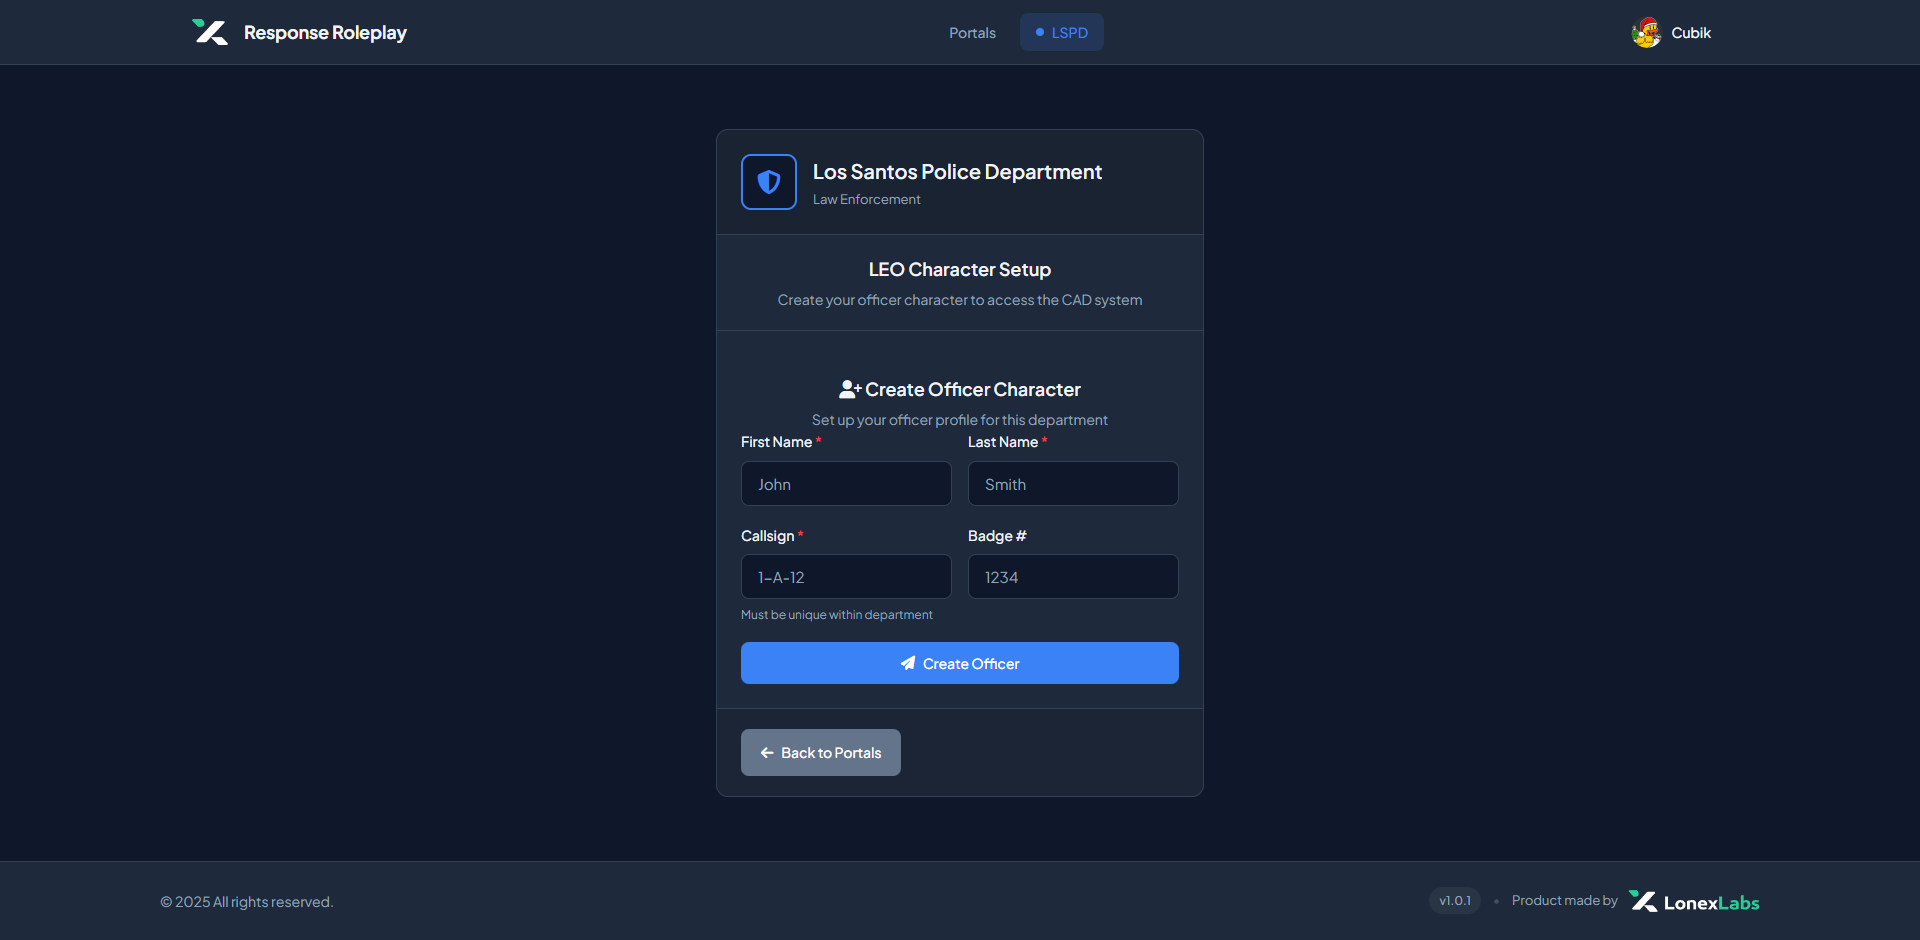
Task: Click the Create Officer button
Action: click(x=960, y=663)
